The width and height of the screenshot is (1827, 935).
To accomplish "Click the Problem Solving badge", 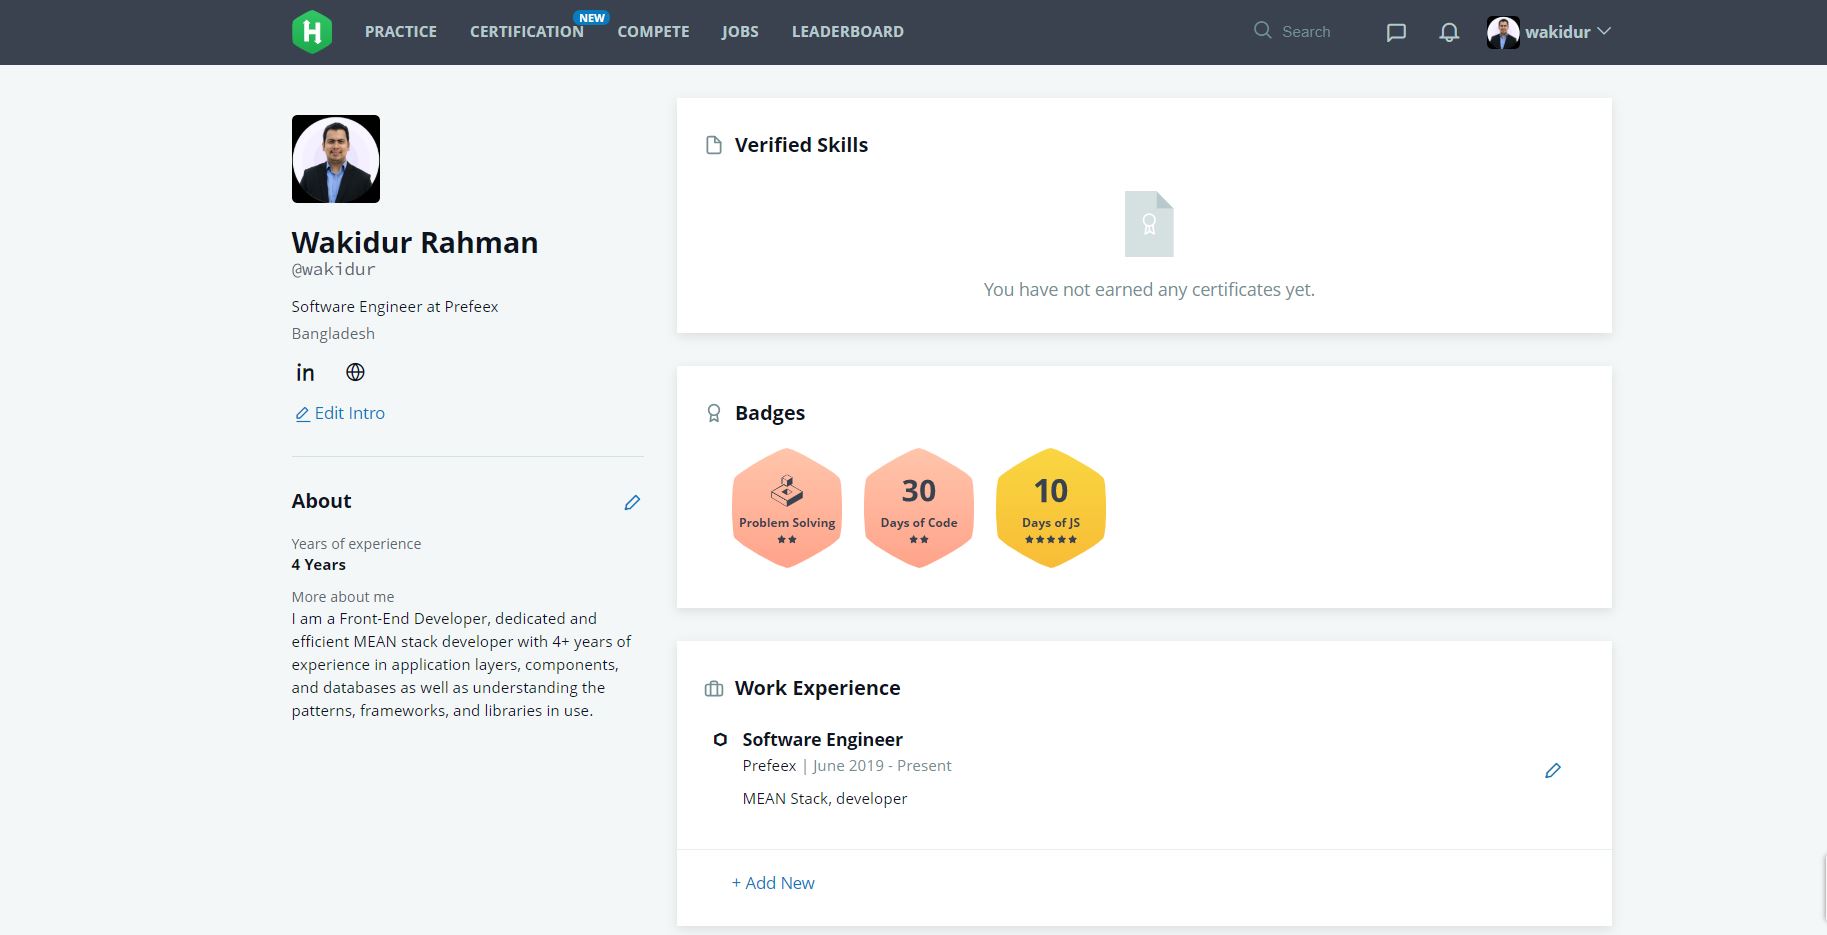I will 787,508.
